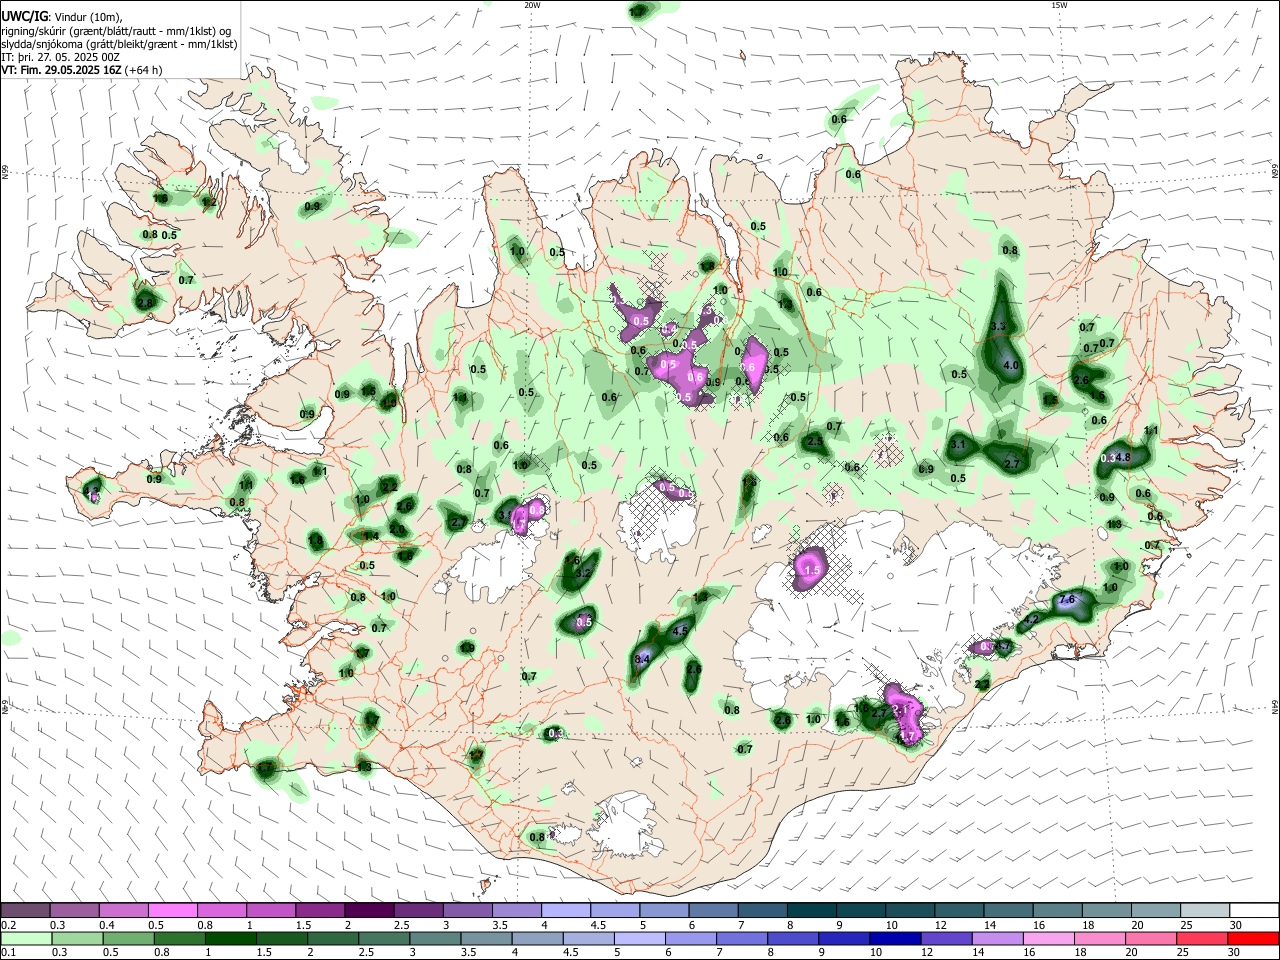Click the white 30 mm swatch on the upper snow scale

[x=1254, y=911]
